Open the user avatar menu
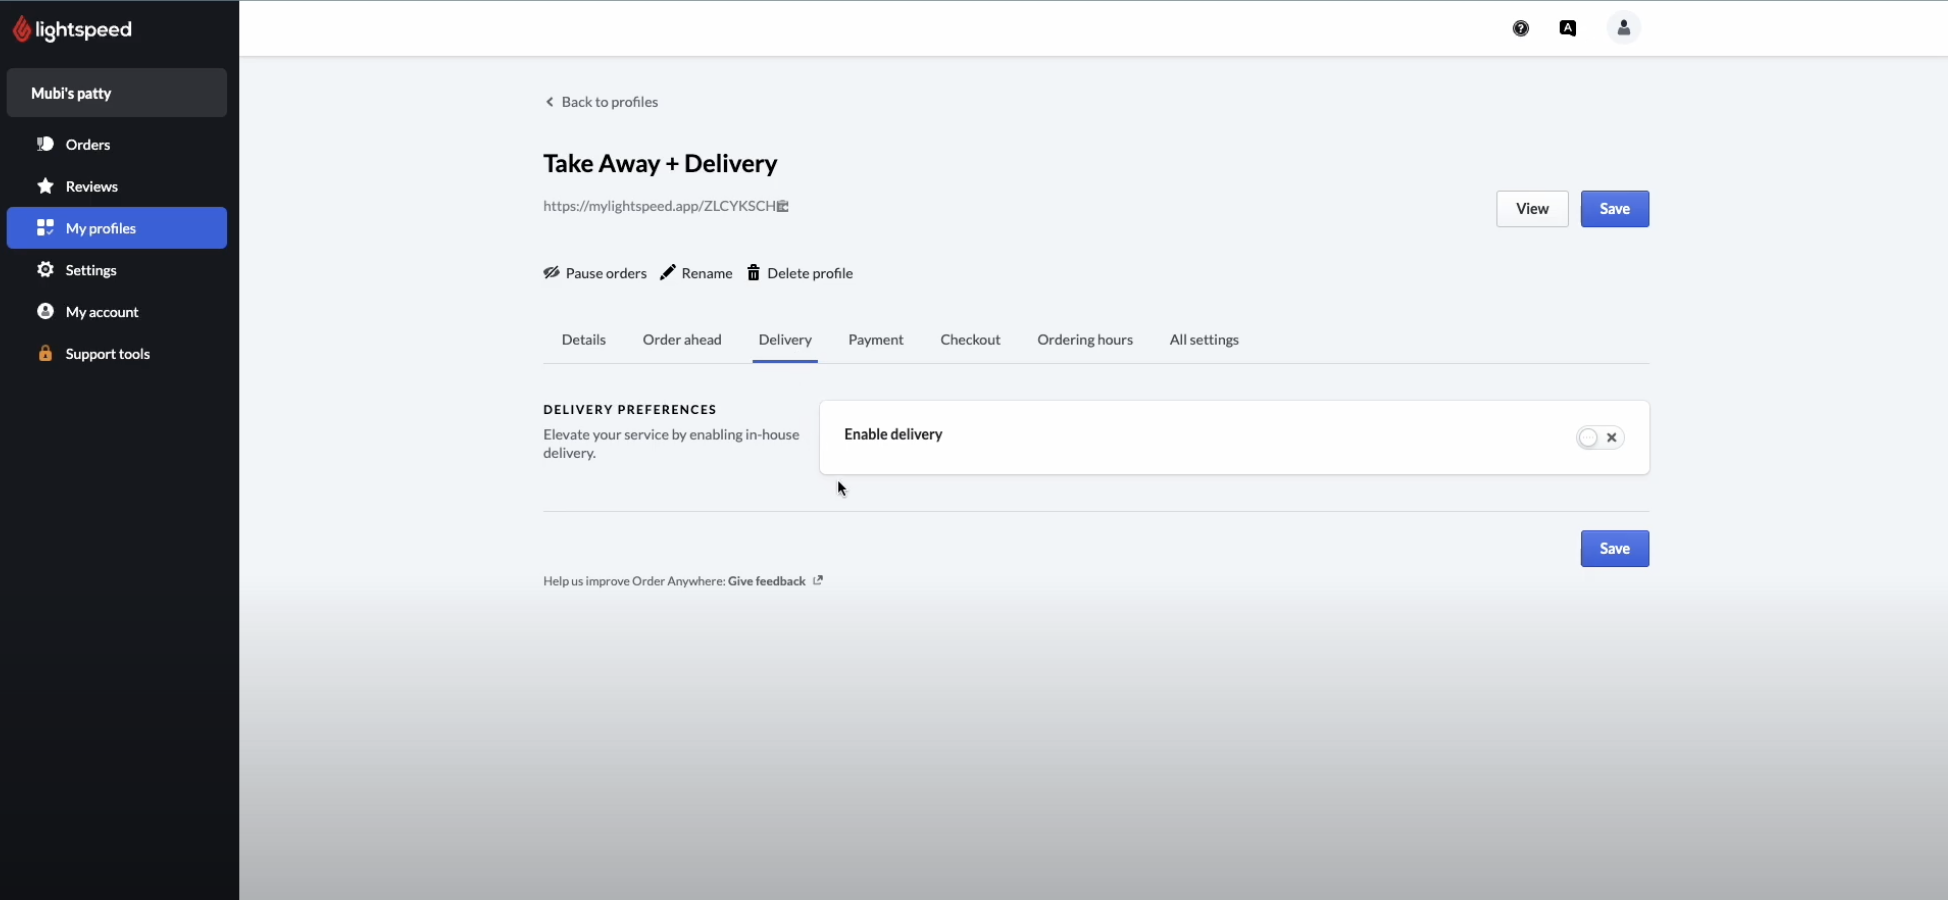Image resolution: width=1948 pixels, height=900 pixels. [x=1624, y=27]
